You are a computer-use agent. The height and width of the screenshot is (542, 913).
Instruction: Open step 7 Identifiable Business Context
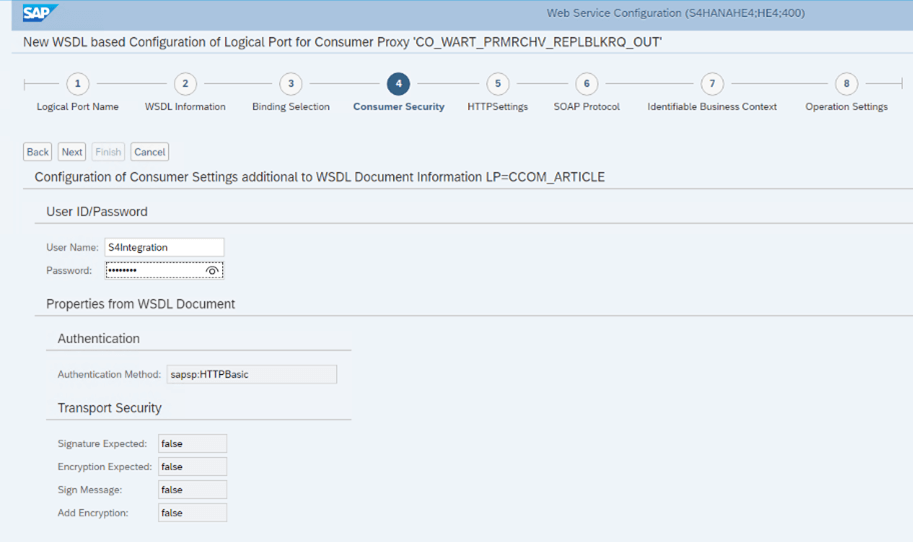tap(712, 84)
